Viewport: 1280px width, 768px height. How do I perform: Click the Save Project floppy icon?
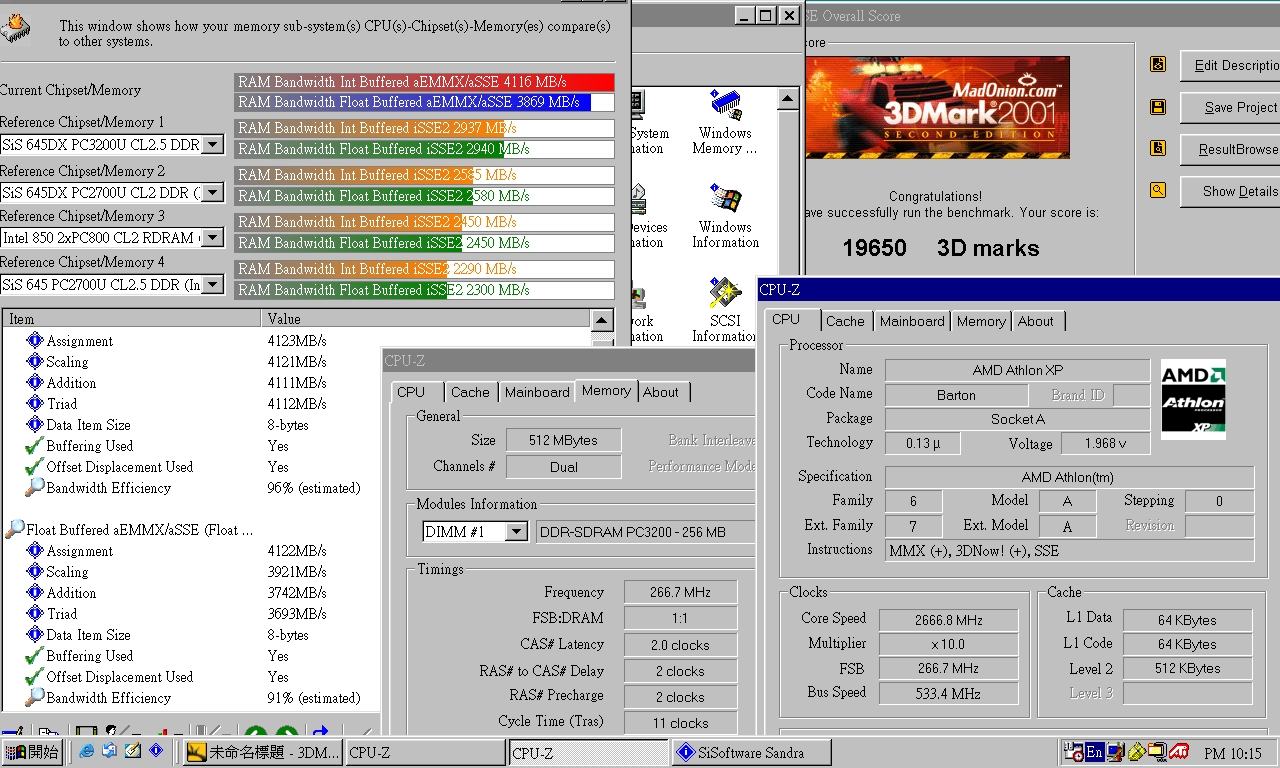[x=1158, y=106]
